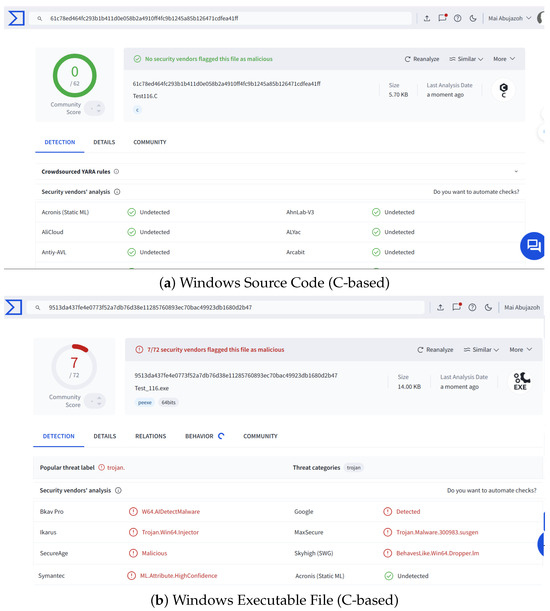Click the loading spinner icon beside BEHAVIOR tab
This screenshot has width=550, height=611.
tap(221, 436)
